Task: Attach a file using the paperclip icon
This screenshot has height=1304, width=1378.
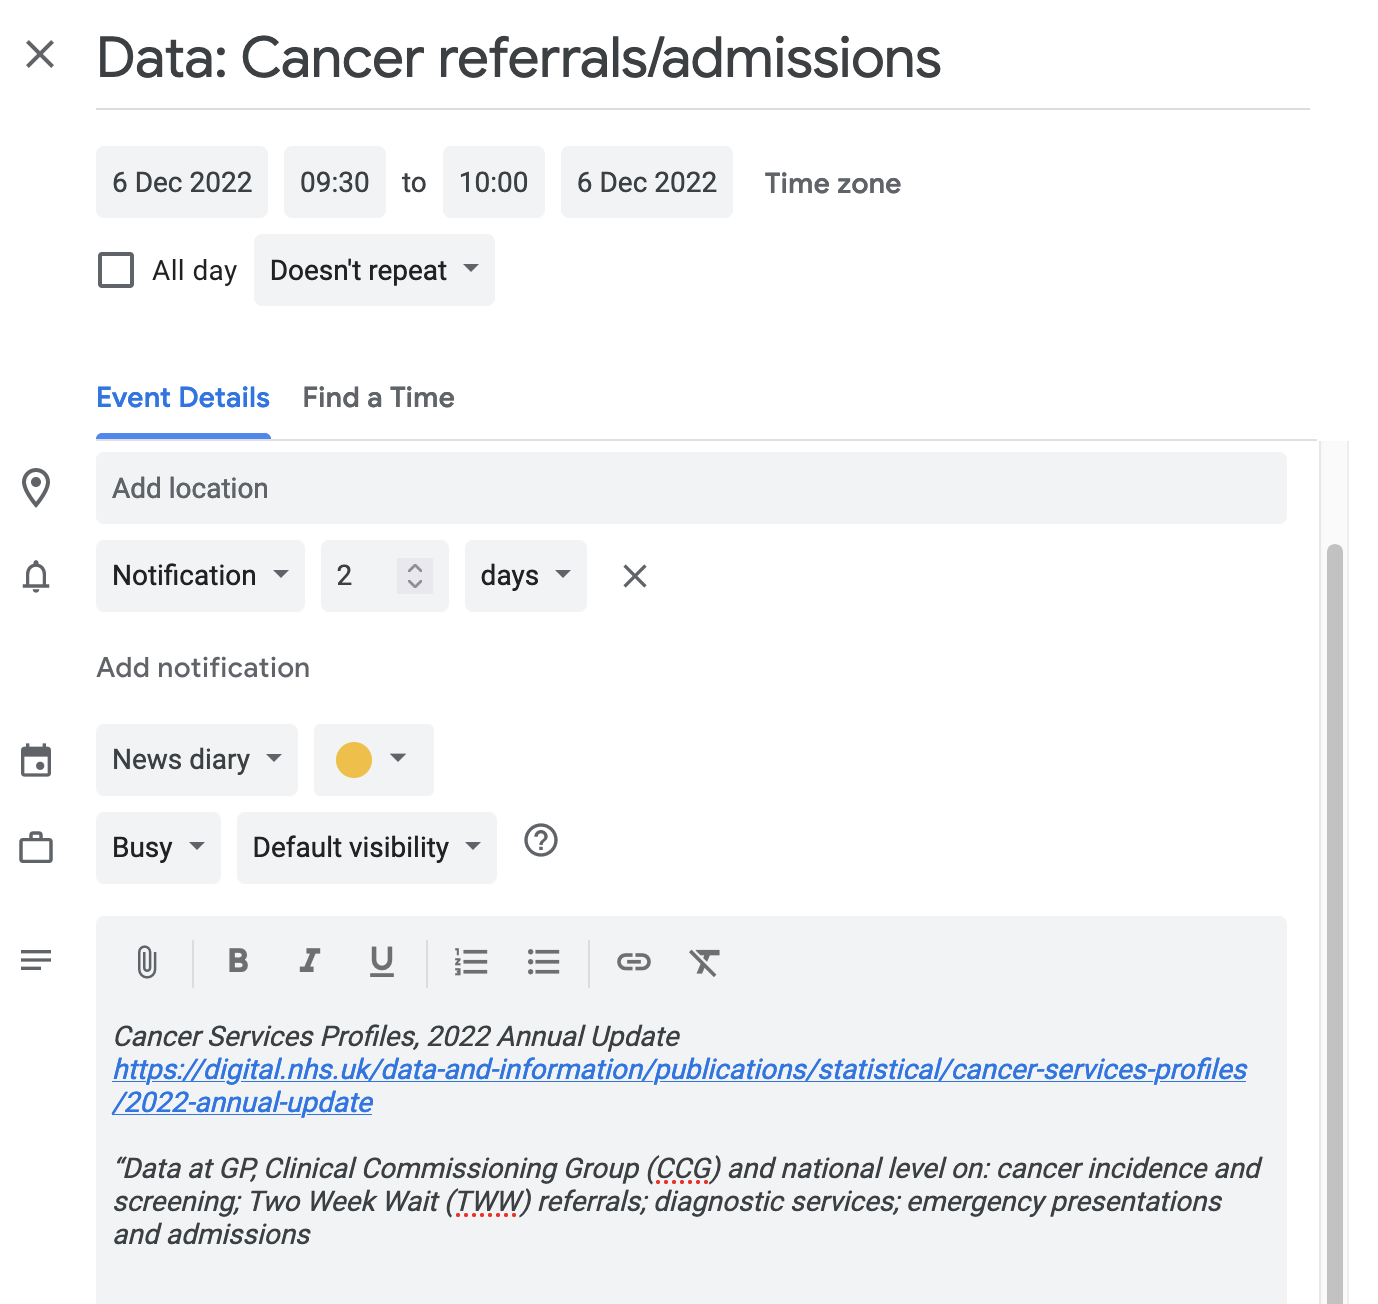Action: click(146, 962)
